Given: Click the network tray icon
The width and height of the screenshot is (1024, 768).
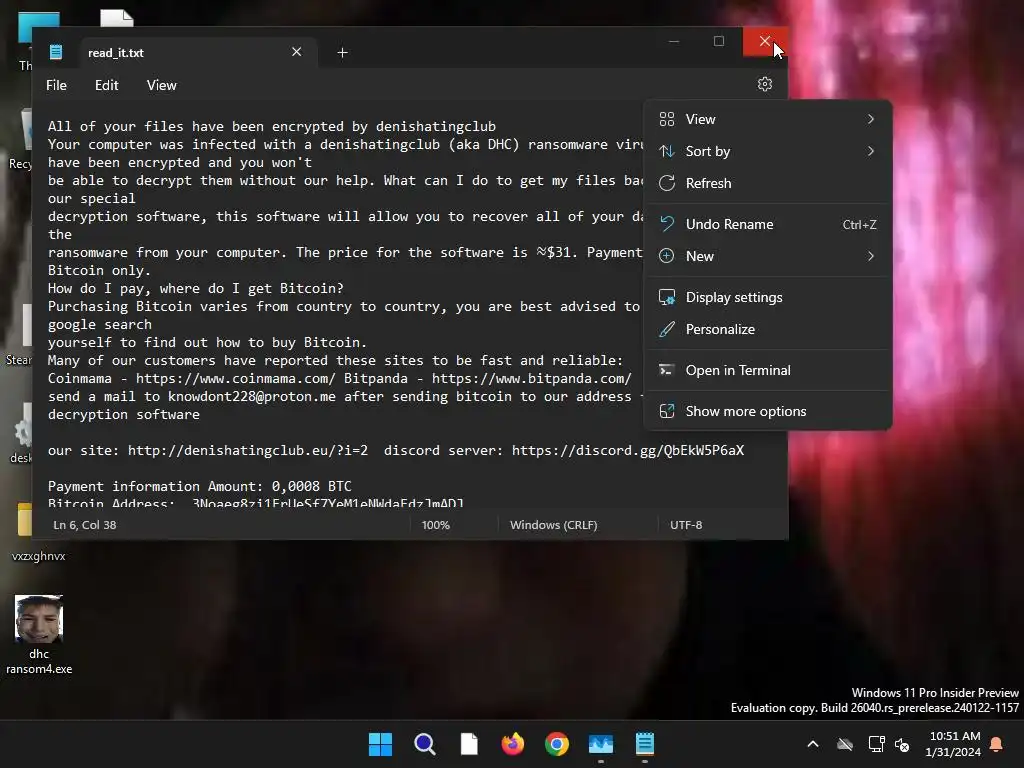Looking at the screenshot, I should 876,744.
